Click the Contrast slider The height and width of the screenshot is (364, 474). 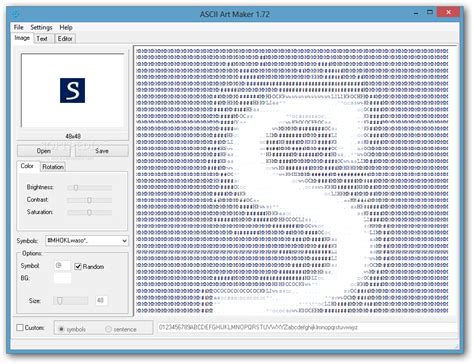coord(90,200)
